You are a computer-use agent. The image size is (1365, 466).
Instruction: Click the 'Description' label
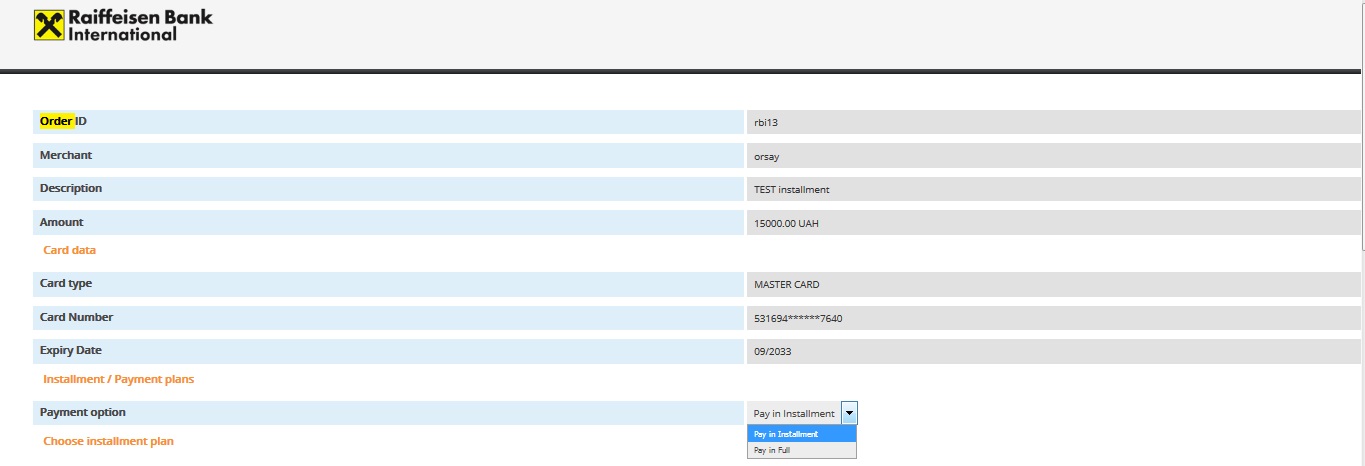pyautogui.click(x=71, y=188)
